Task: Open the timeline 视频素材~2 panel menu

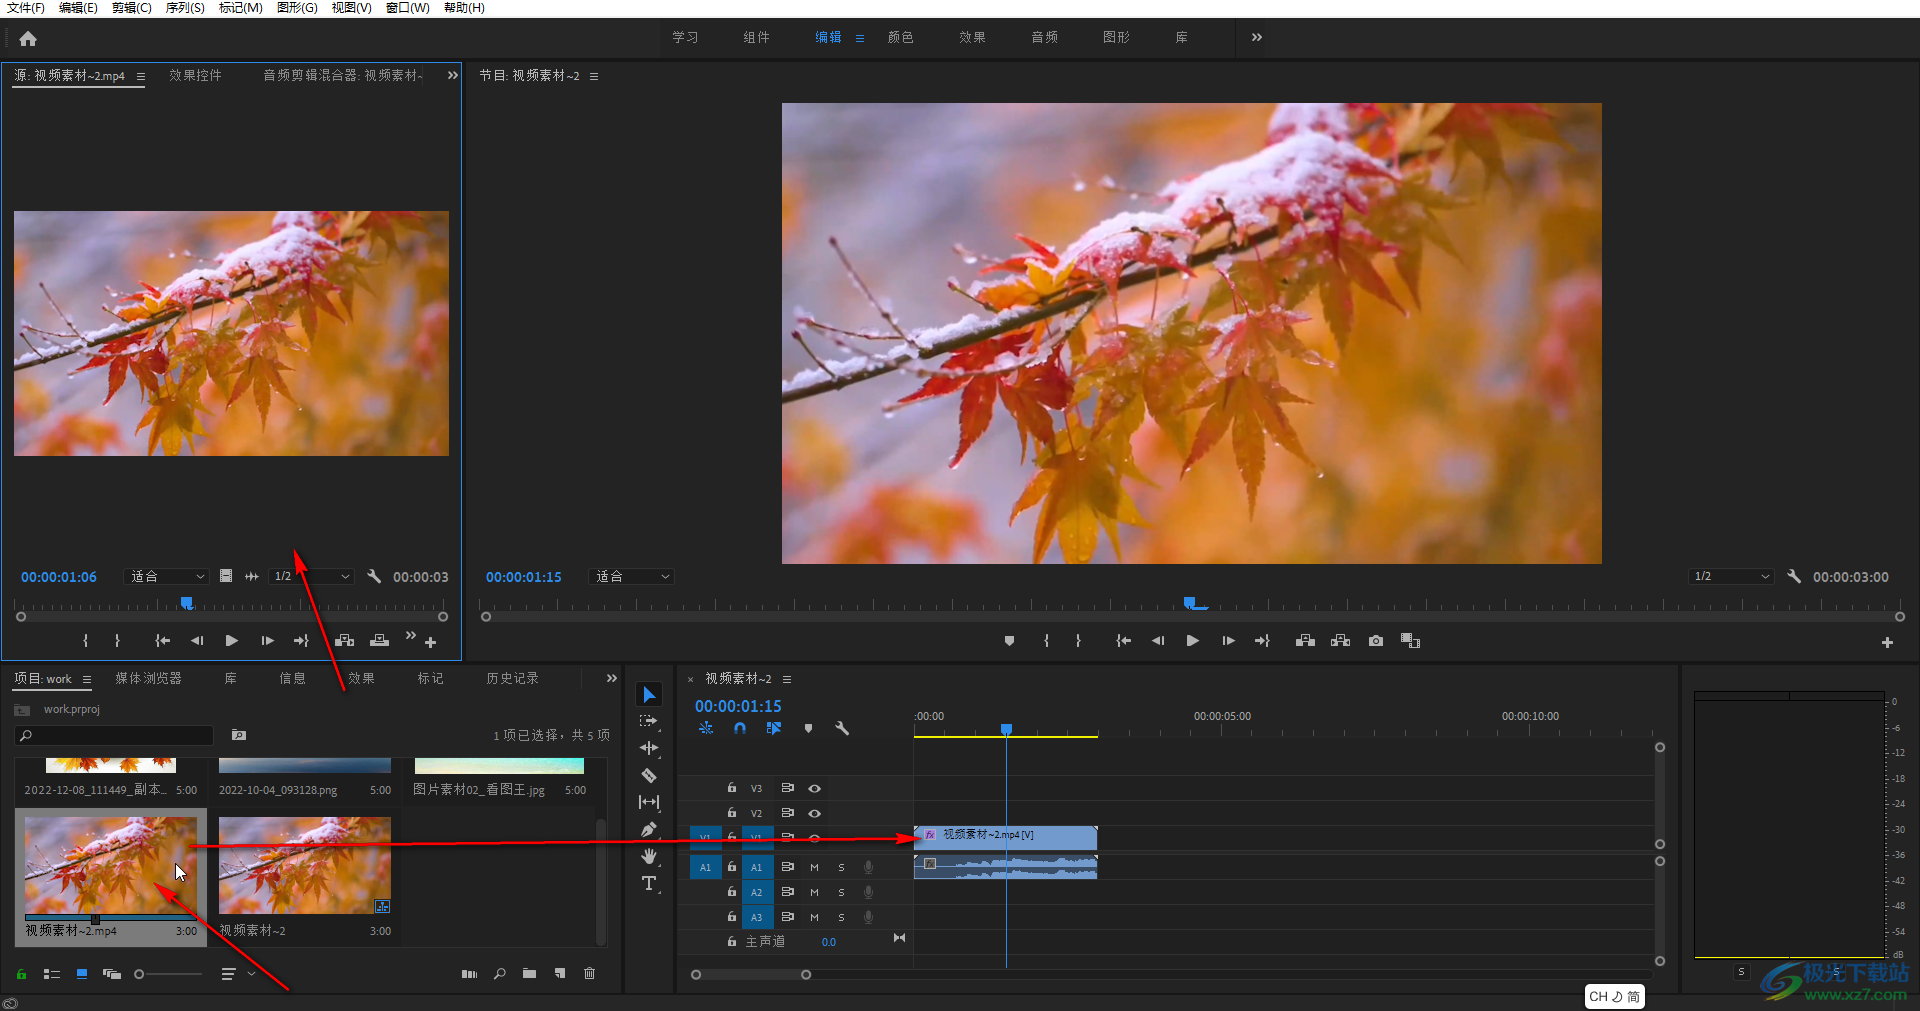Action: (x=787, y=679)
